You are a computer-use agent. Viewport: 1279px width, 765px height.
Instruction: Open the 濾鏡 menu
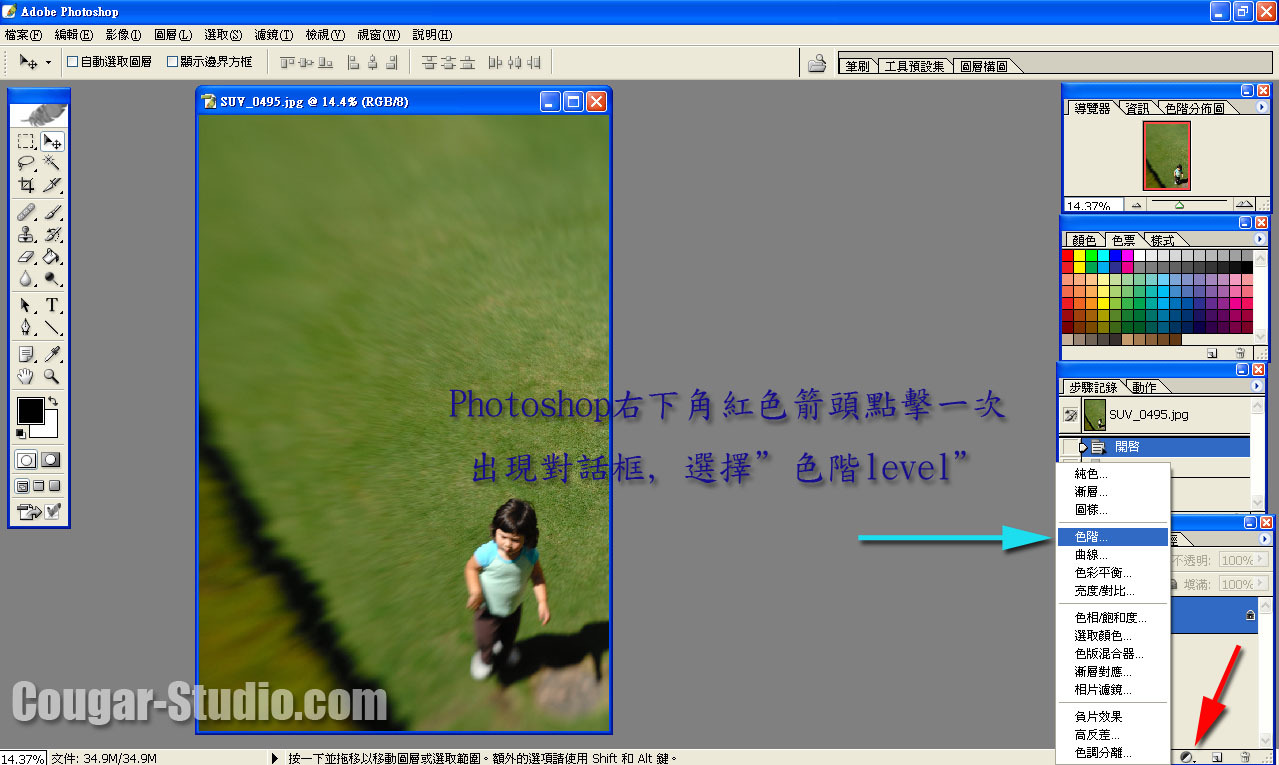pos(273,35)
